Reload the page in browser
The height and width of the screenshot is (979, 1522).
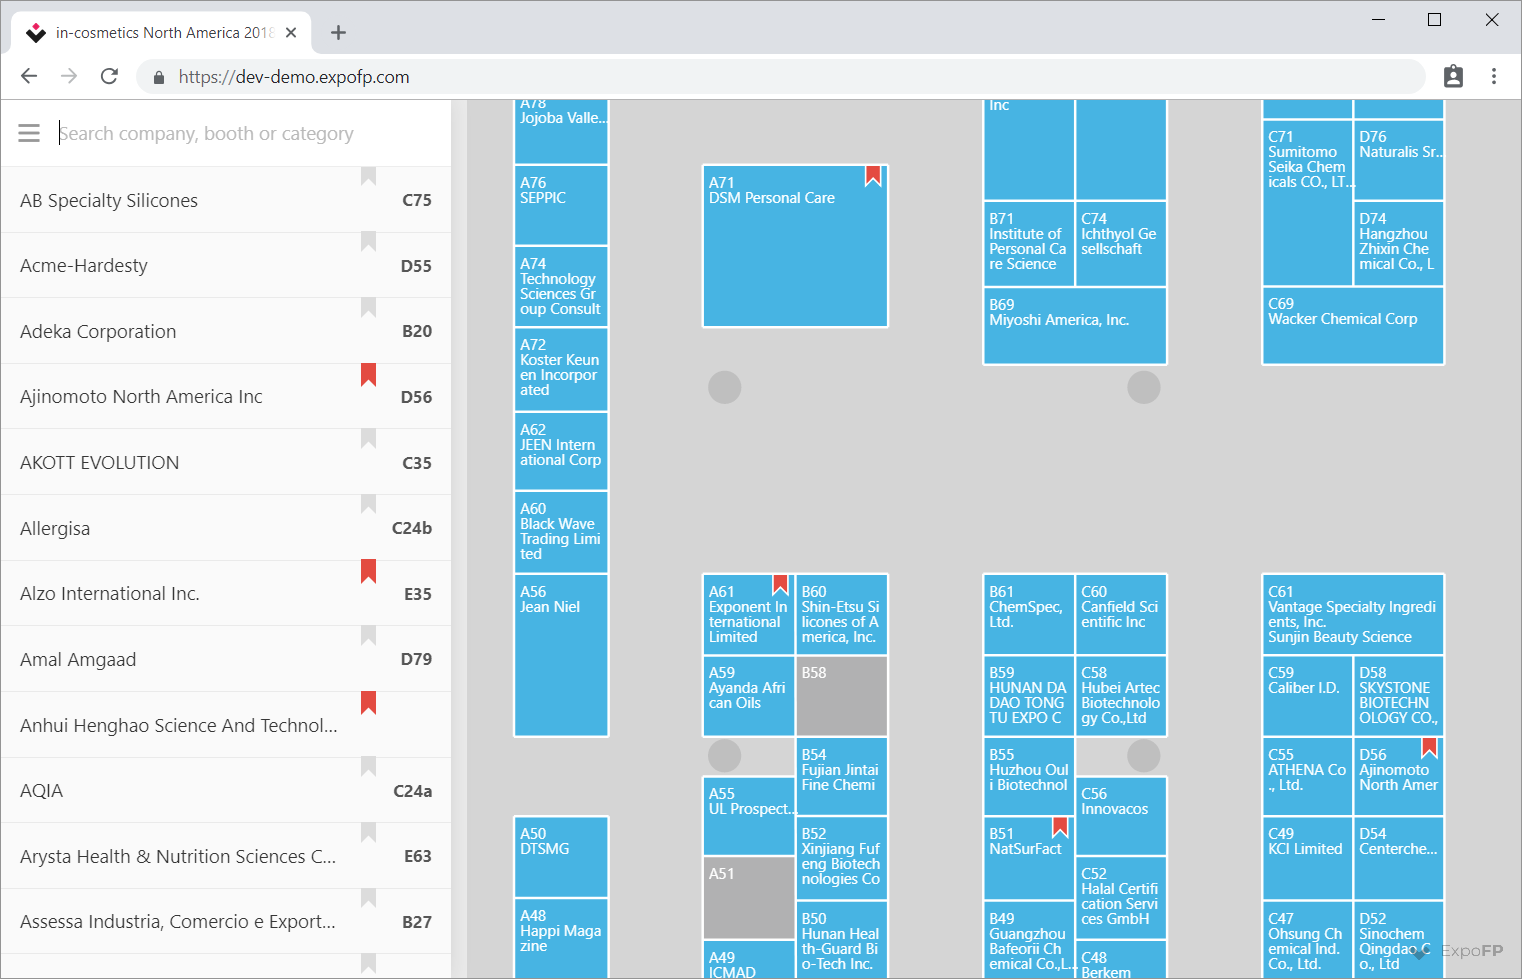(x=110, y=76)
